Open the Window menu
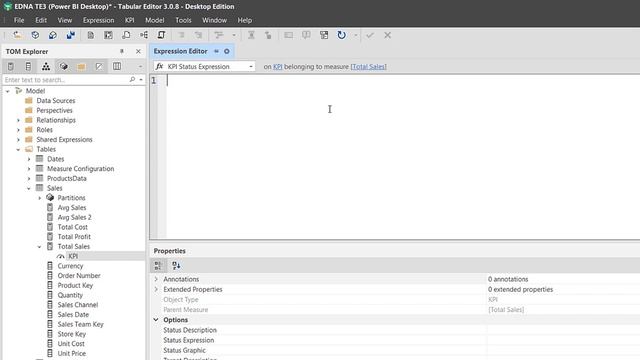Viewport: 640px width, 360px height. pos(214,20)
